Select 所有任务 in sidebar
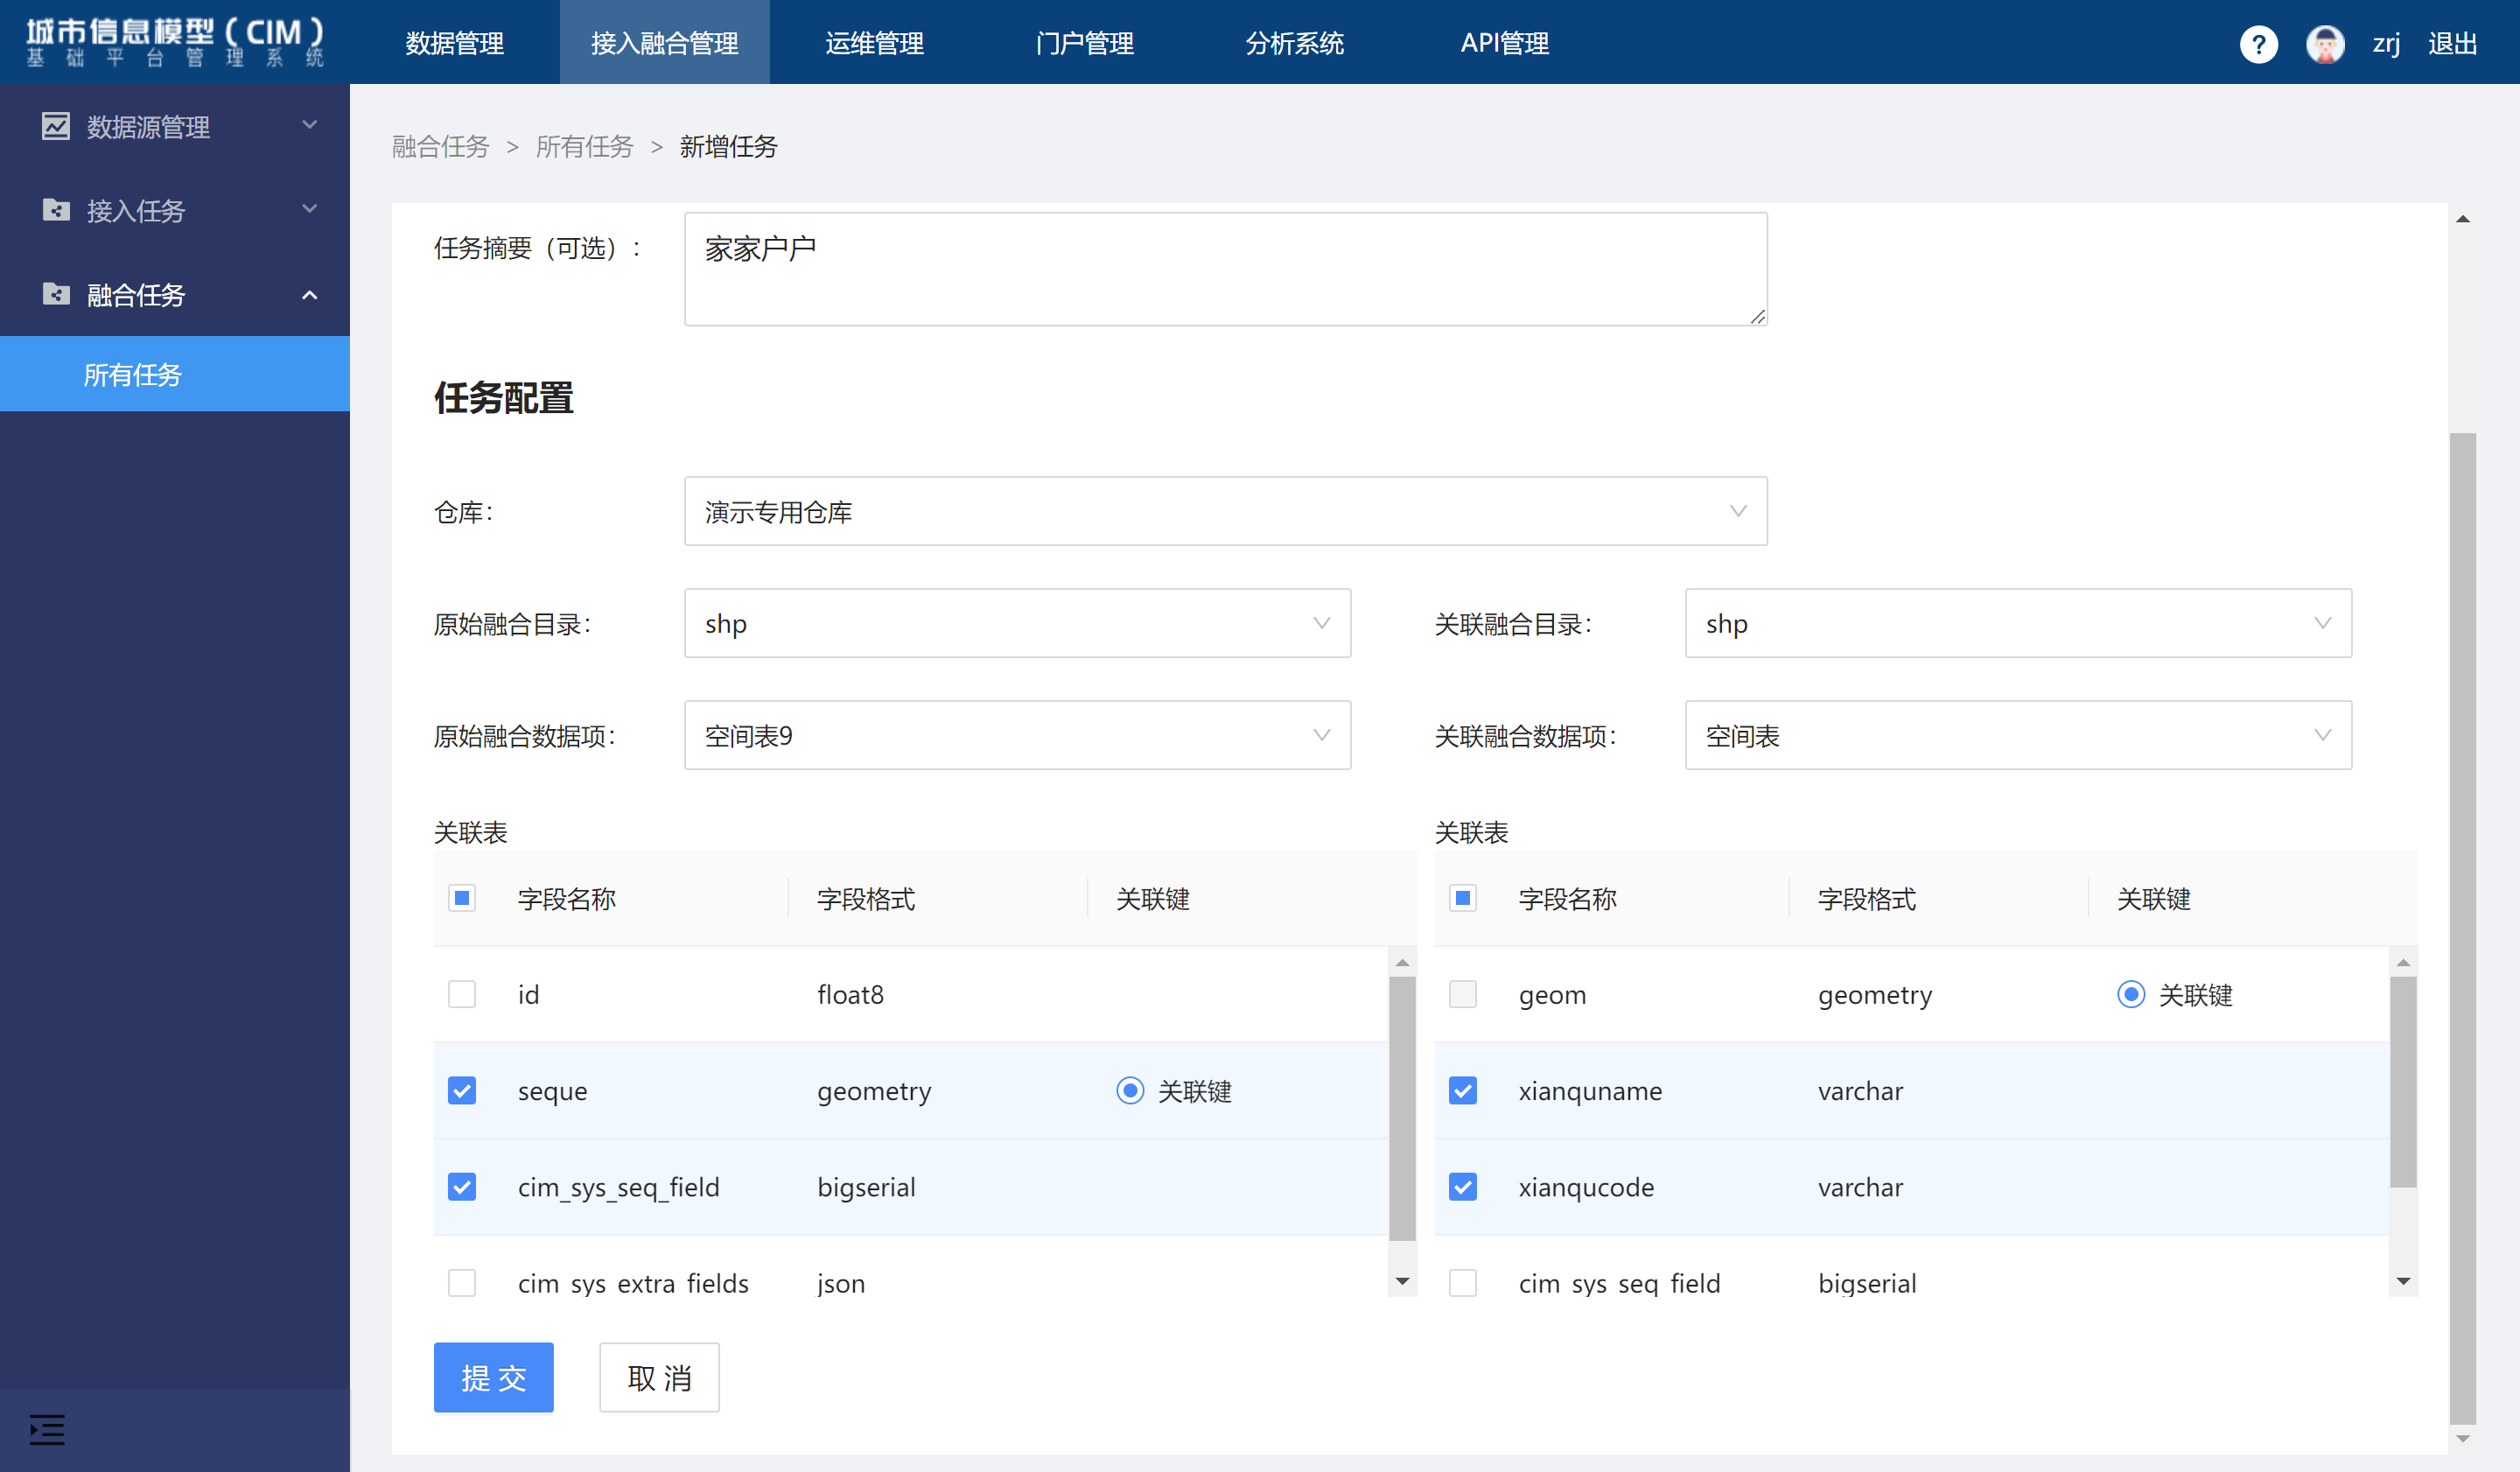Screen dimensions: 2520x1472 (x=175, y=374)
